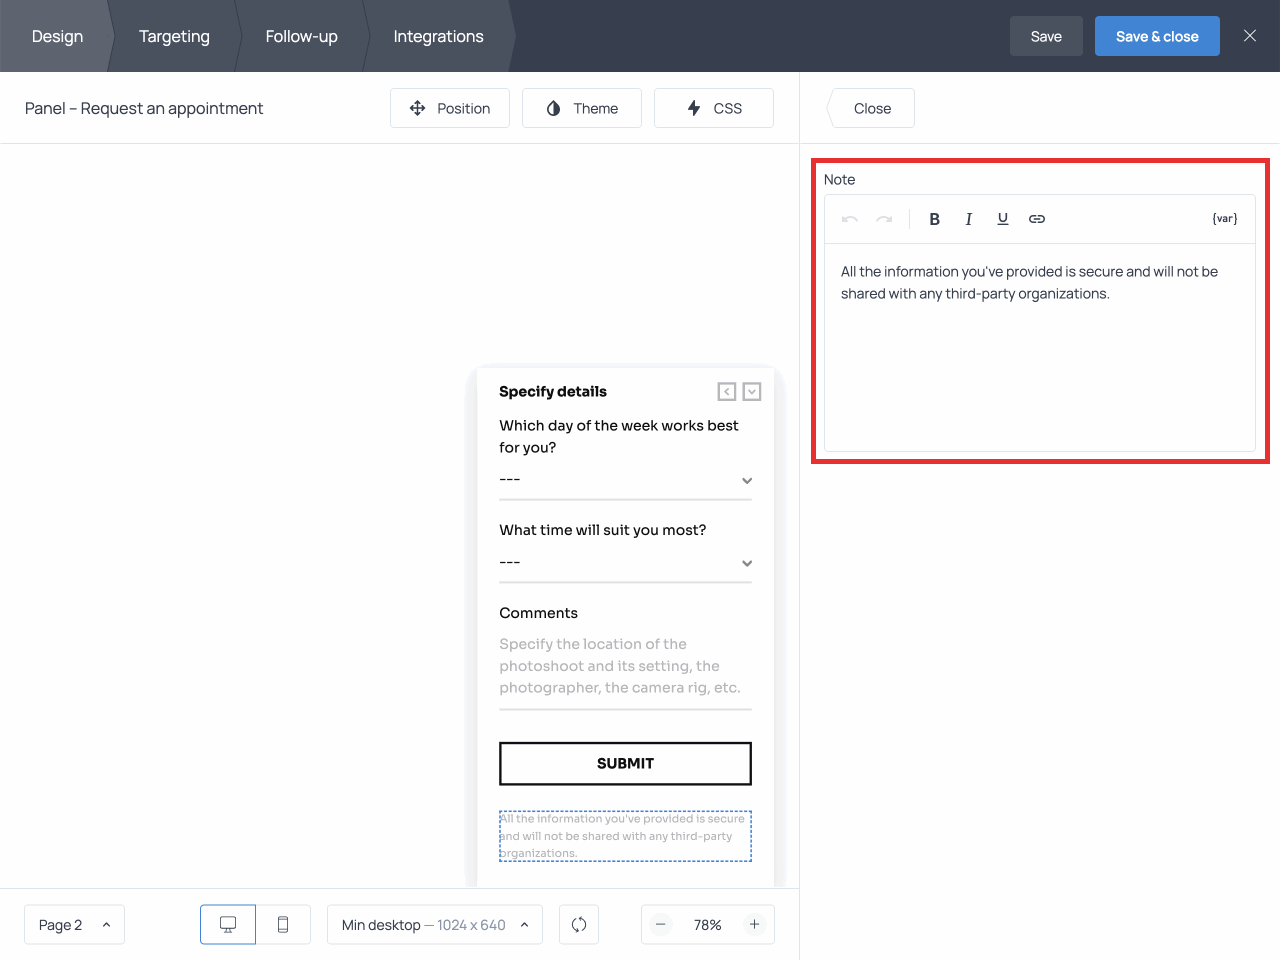Click the rotate orientation icon

click(x=579, y=925)
